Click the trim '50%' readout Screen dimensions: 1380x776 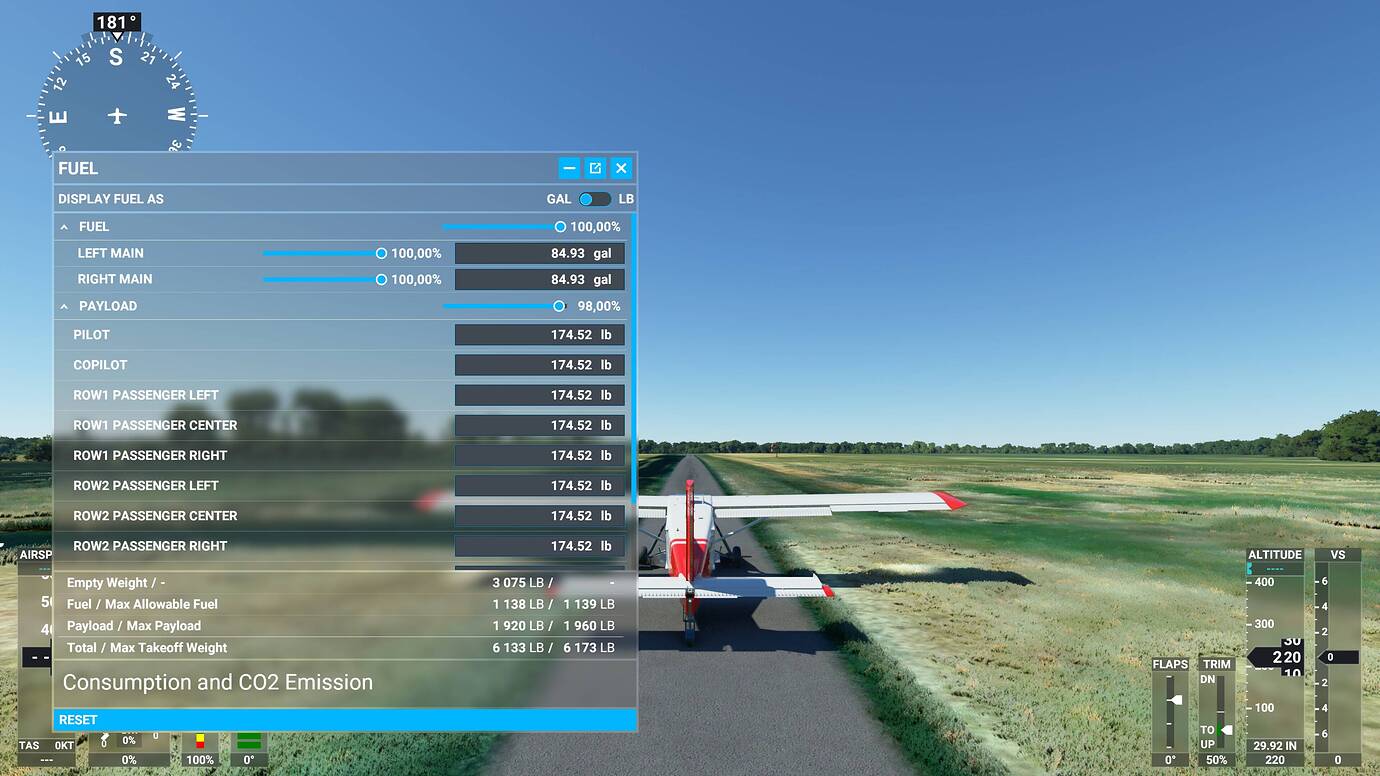point(1217,760)
